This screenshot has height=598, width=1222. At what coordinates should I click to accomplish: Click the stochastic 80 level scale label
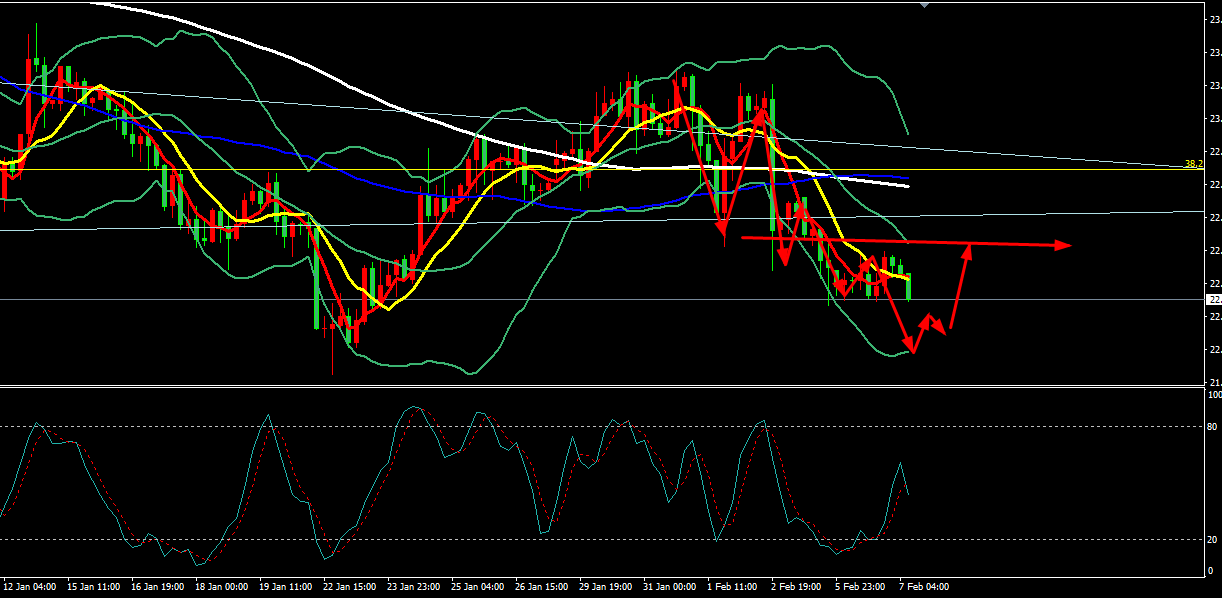pyautogui.click(x=1212, y=427)
